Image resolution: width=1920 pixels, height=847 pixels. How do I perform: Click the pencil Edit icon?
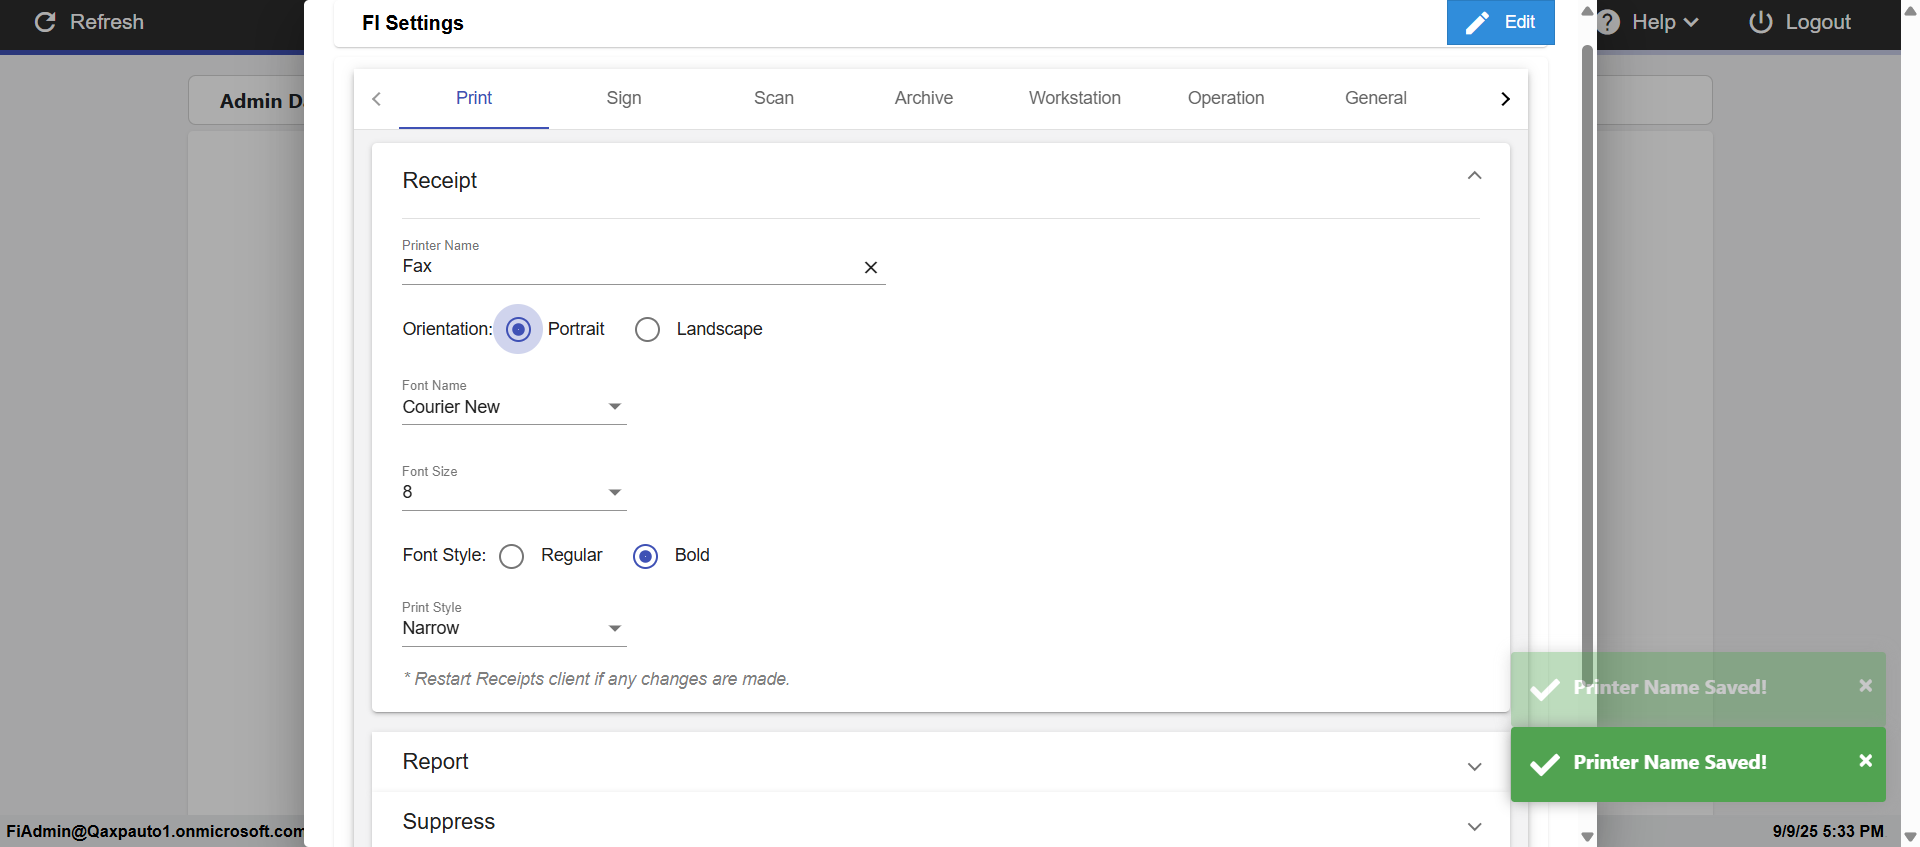1477,23
